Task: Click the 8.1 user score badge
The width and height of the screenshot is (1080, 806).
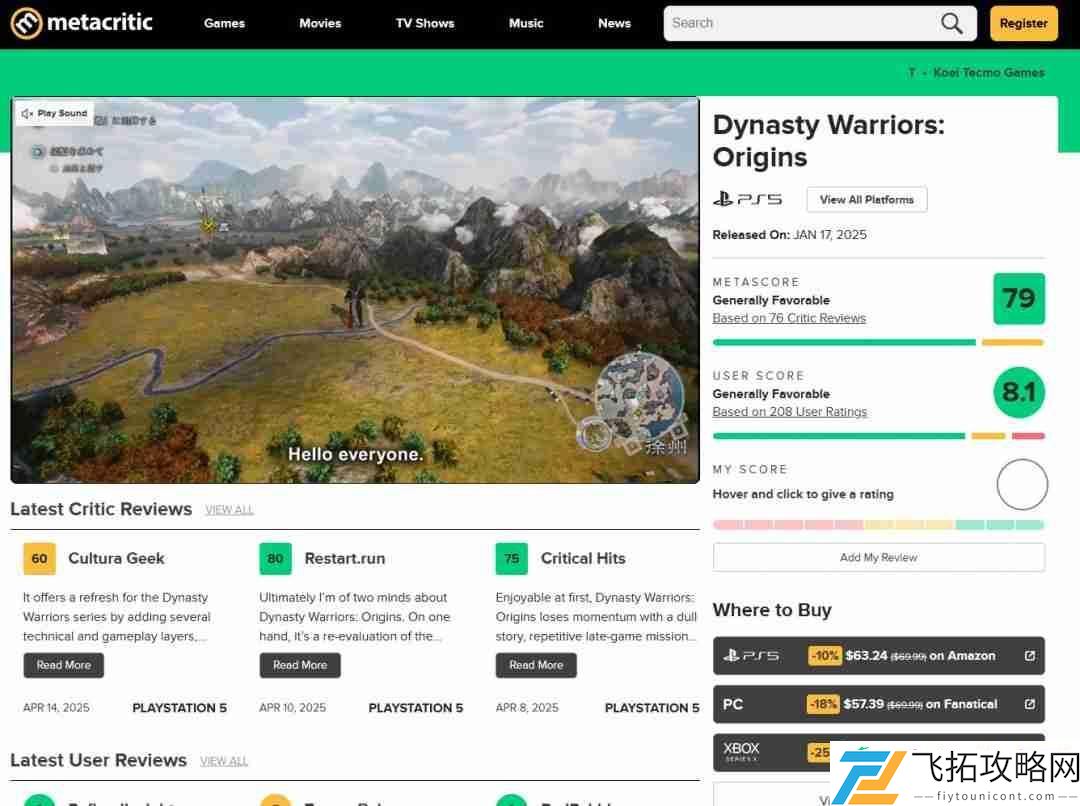Action: tap(1019, 392)
